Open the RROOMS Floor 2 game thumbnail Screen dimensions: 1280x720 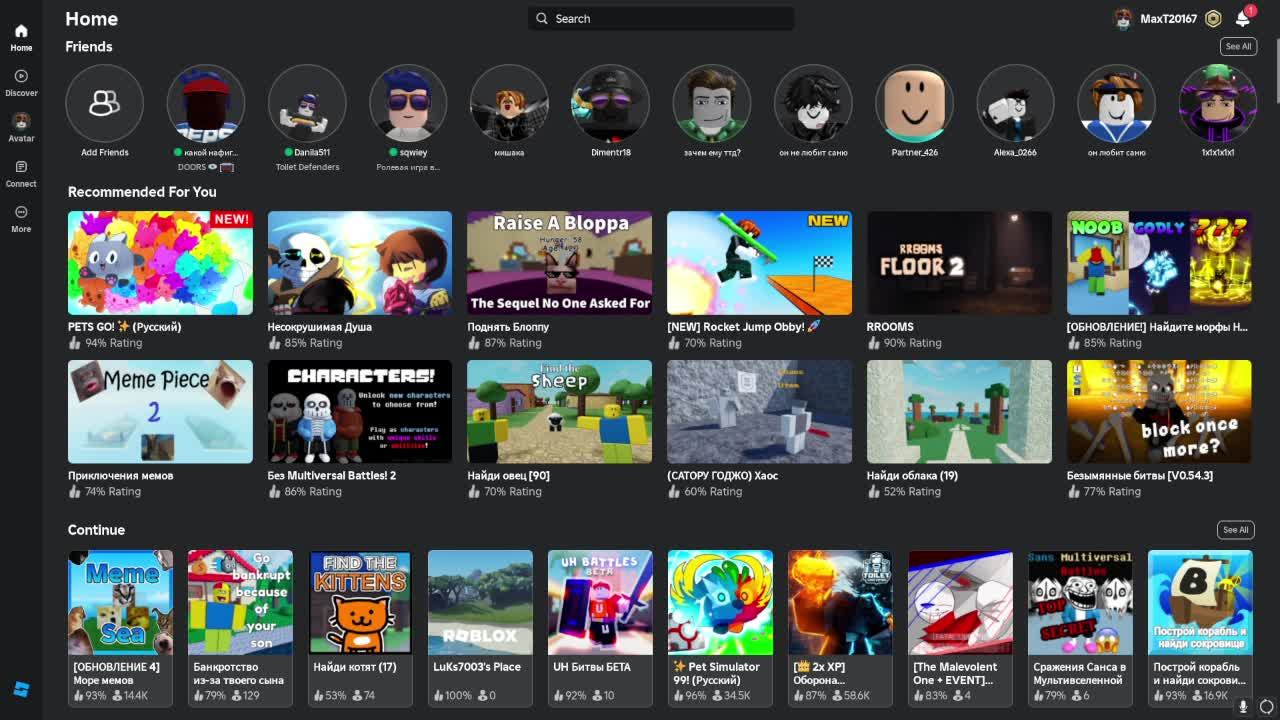coord(959,263)
